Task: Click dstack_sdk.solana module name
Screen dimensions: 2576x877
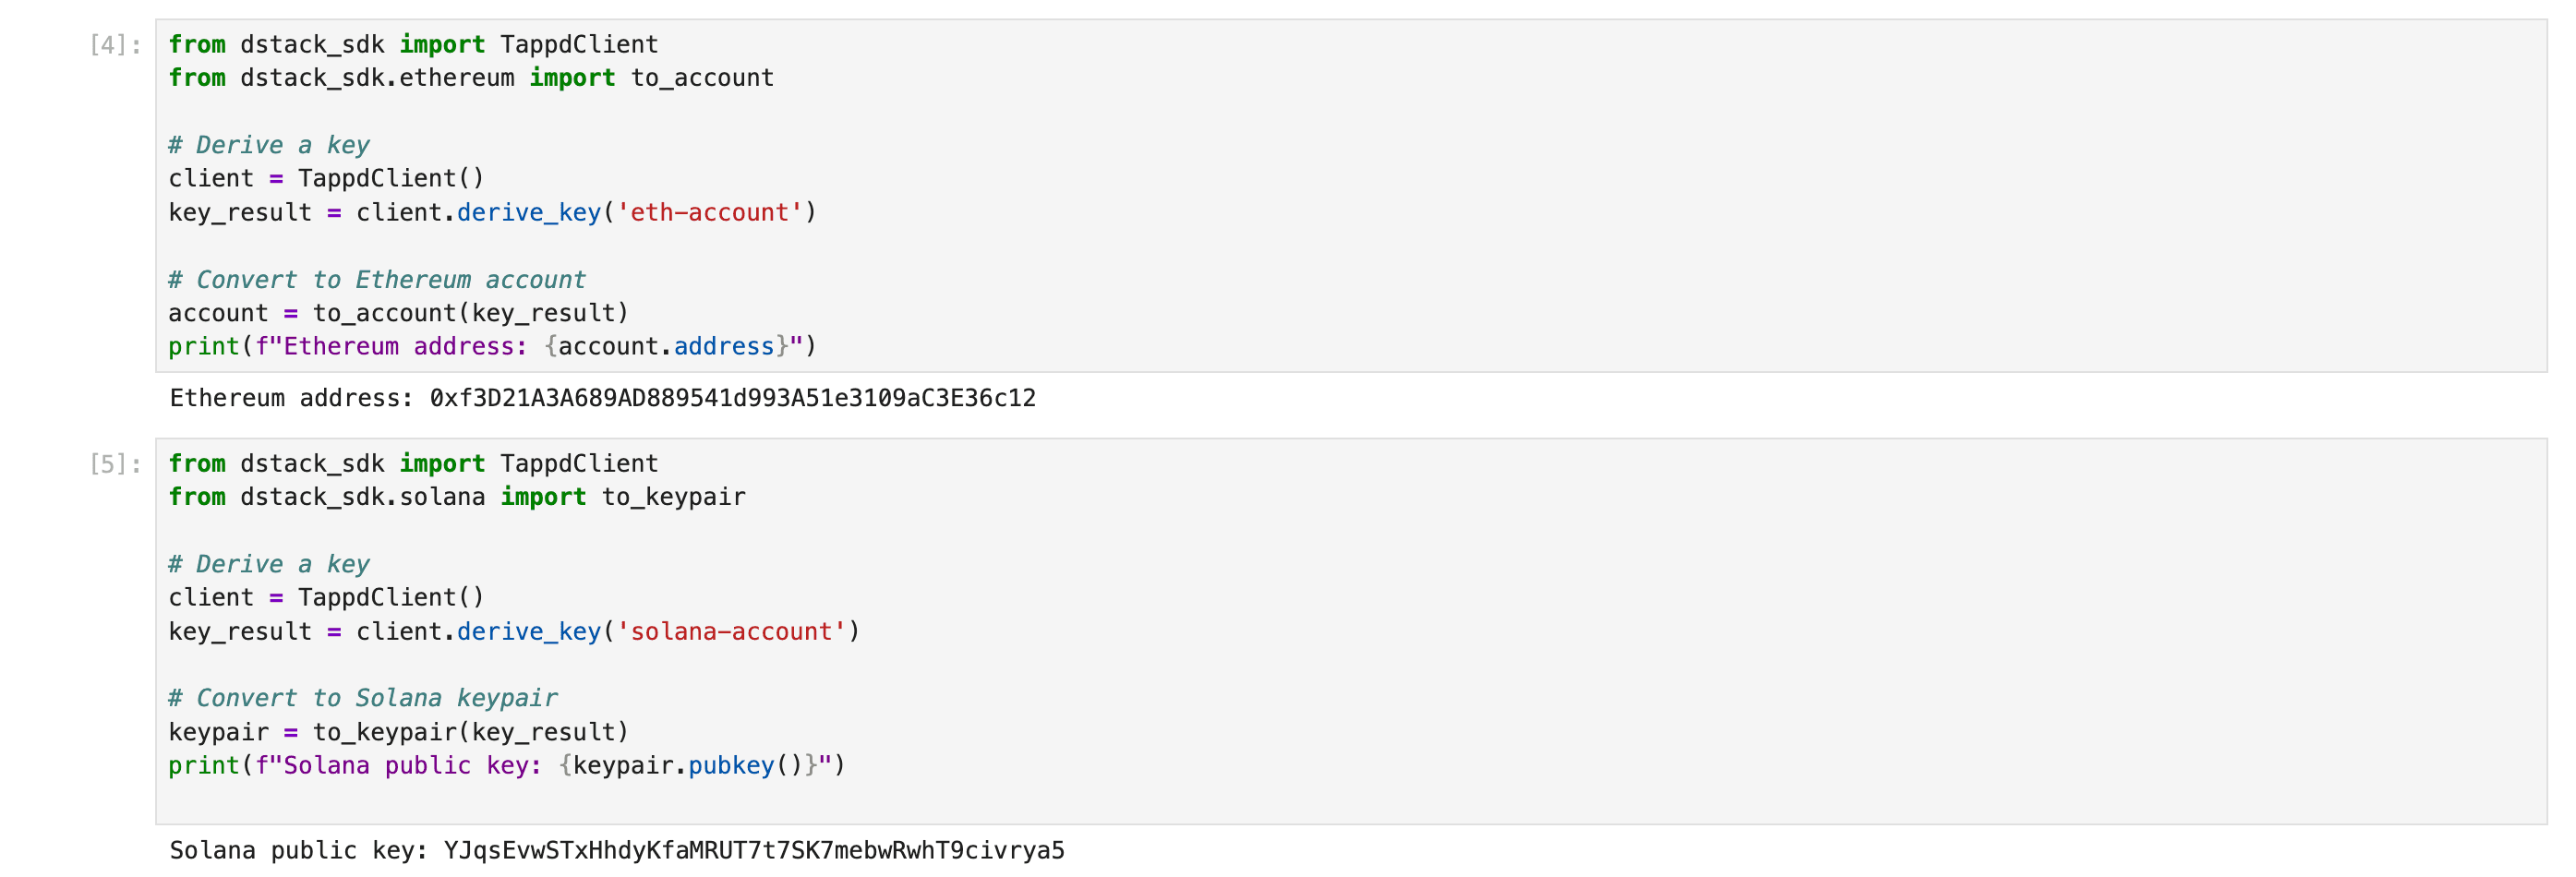Action: (362, 497)
